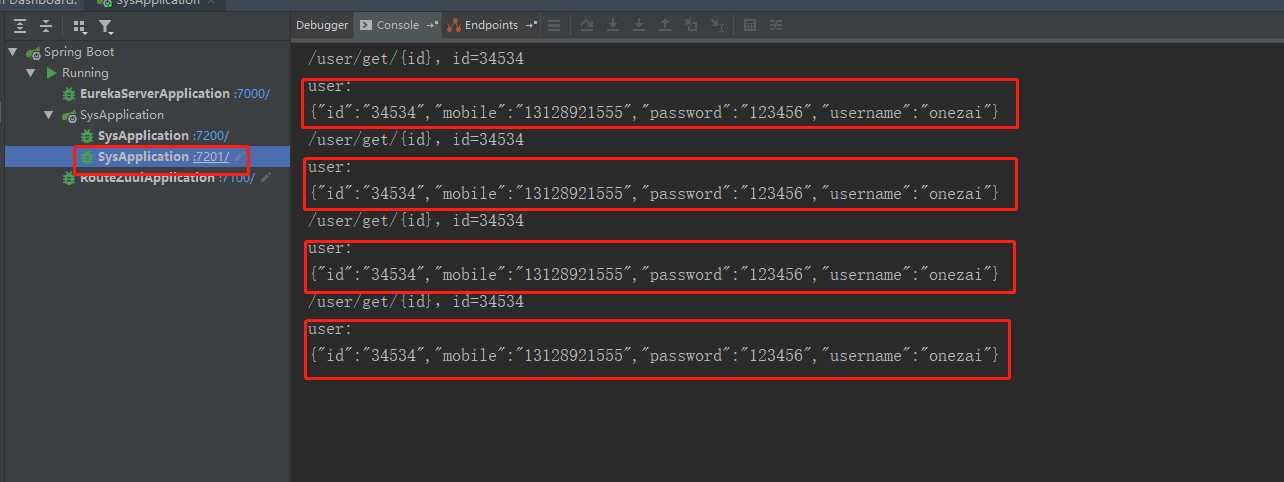This screenshot has width=1284, height=482.
Task: Select RouteZuulApplication in the tree
Action: point(147,178)
